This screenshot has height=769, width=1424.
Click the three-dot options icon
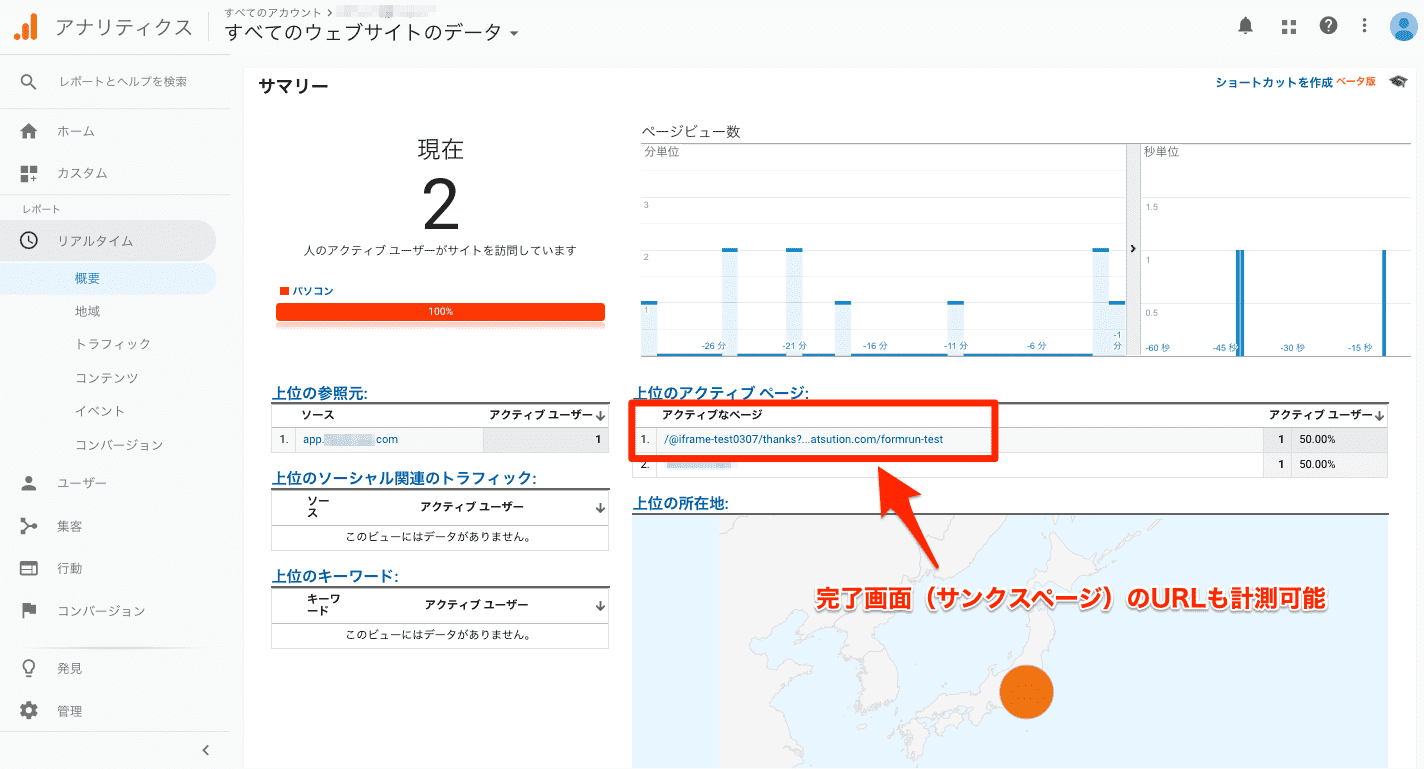coord(1364,25)
